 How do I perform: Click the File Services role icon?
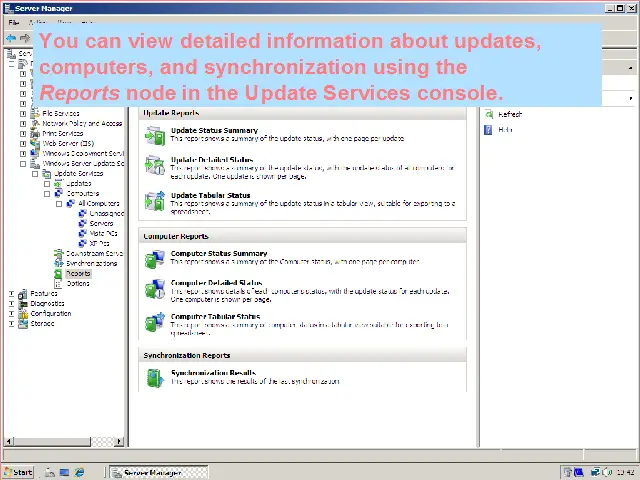click(x=35, y=113)
